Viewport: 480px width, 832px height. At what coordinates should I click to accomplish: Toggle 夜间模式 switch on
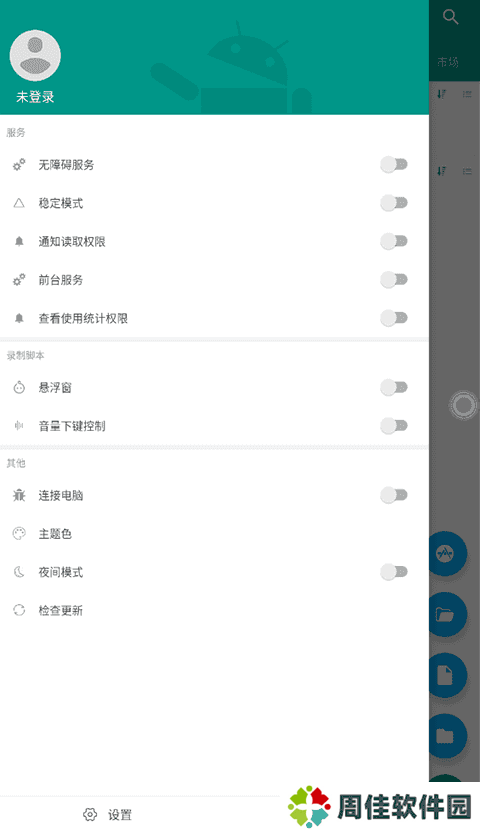[394, 571]
